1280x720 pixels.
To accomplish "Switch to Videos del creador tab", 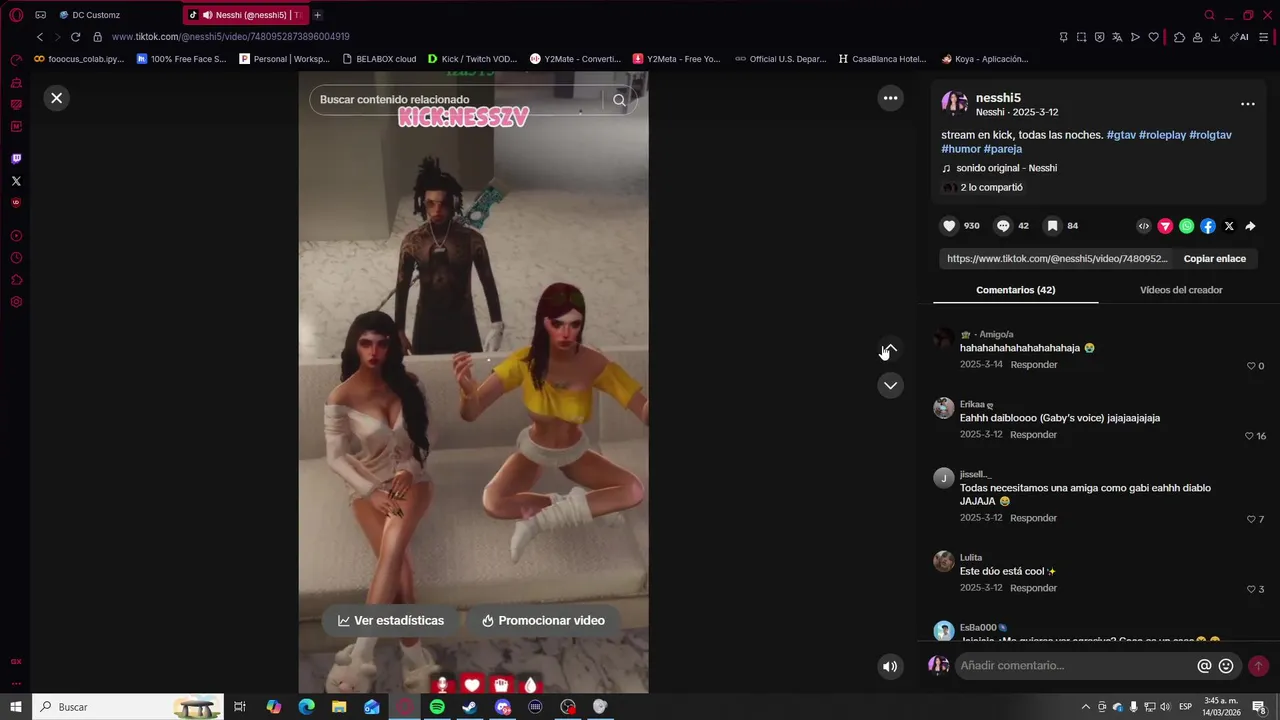I will tap(1181, 290).
